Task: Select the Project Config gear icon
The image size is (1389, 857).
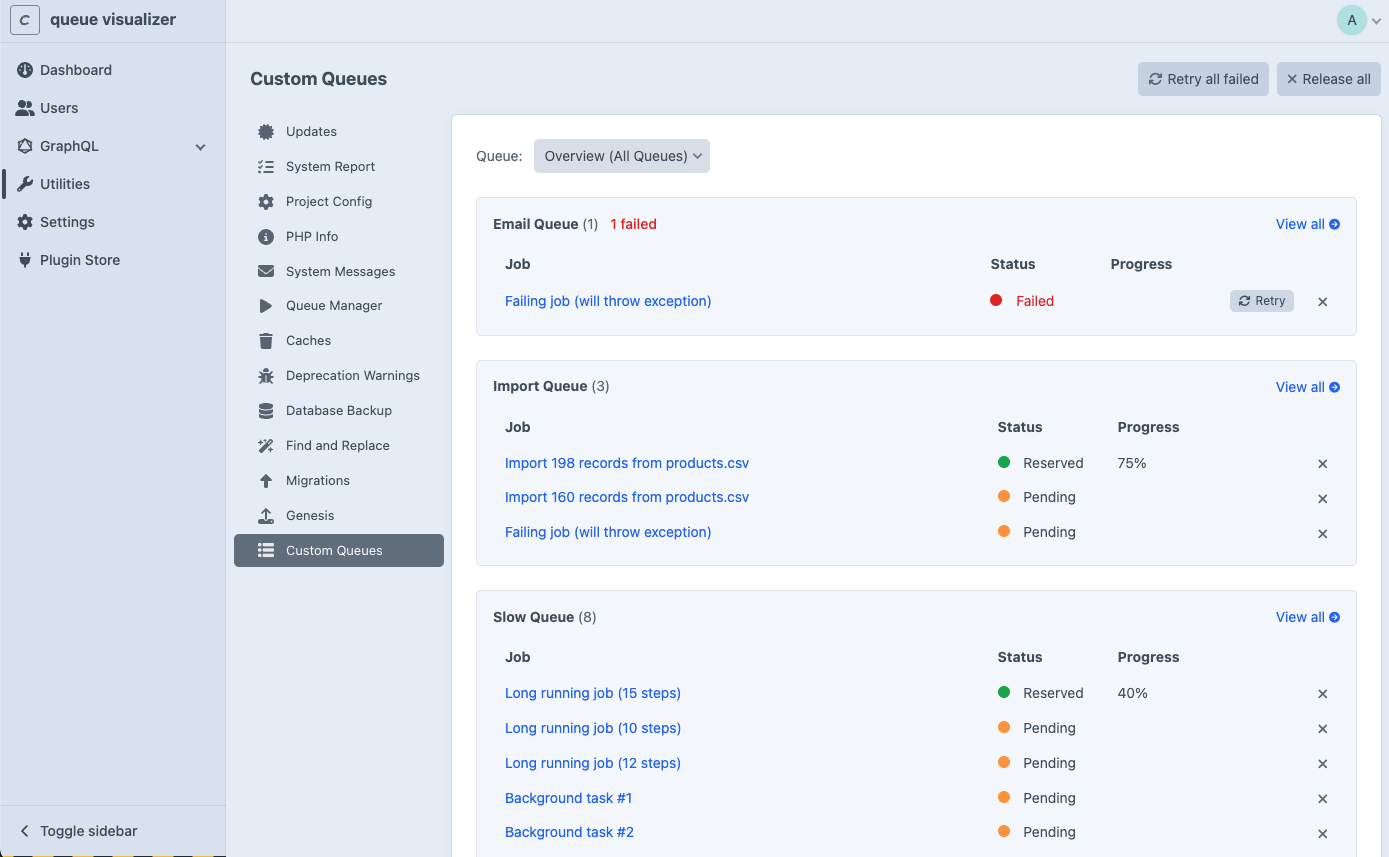Action: (264, 201)
